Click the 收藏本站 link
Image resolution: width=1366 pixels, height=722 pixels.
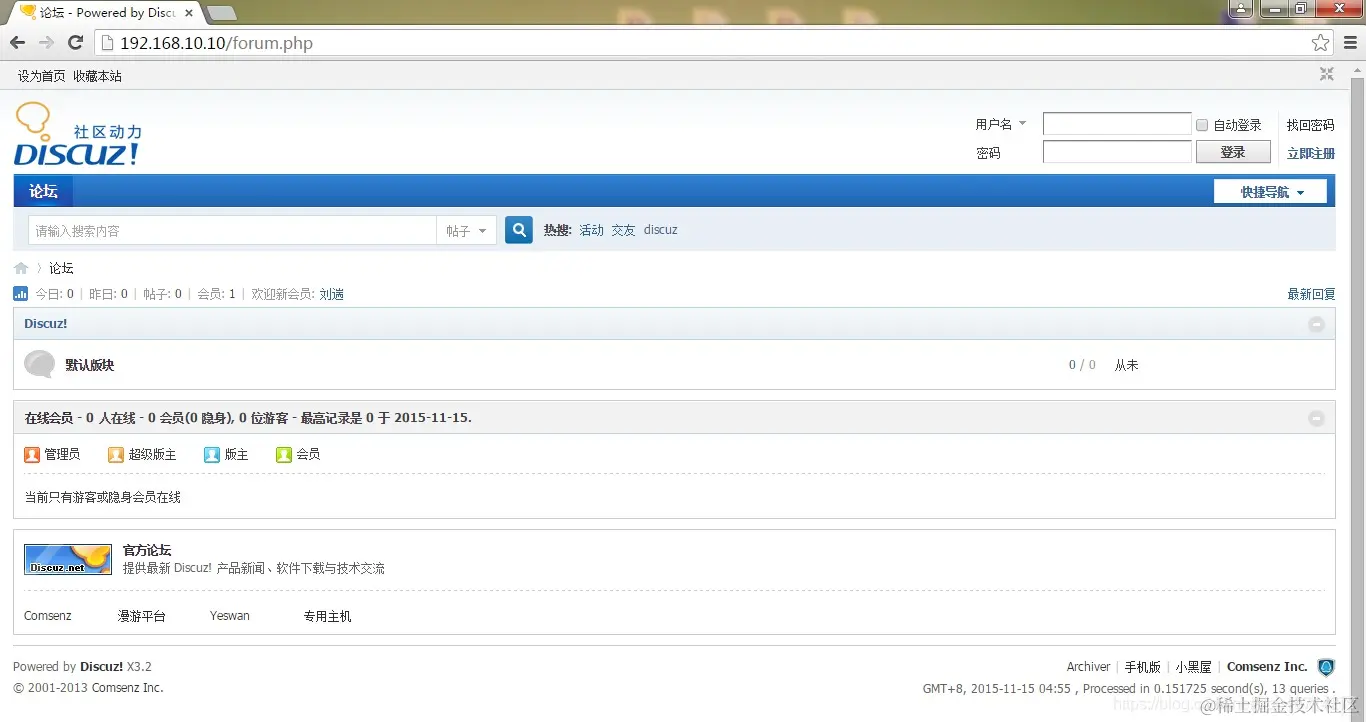pyautogui.click(x=97, y=76)
